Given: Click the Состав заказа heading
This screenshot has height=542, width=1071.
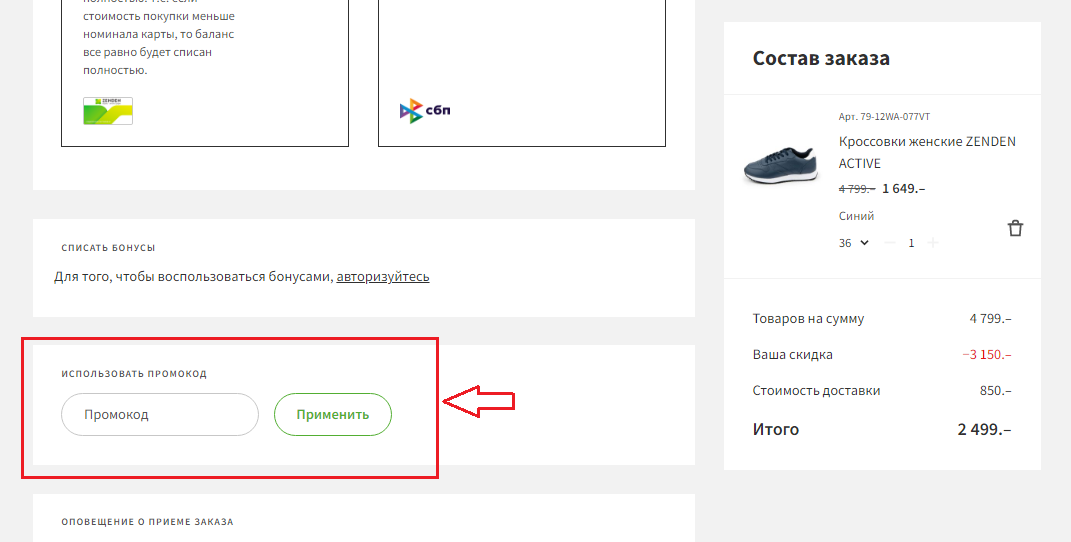Looking at the screenshot, I should coord(821,58).
